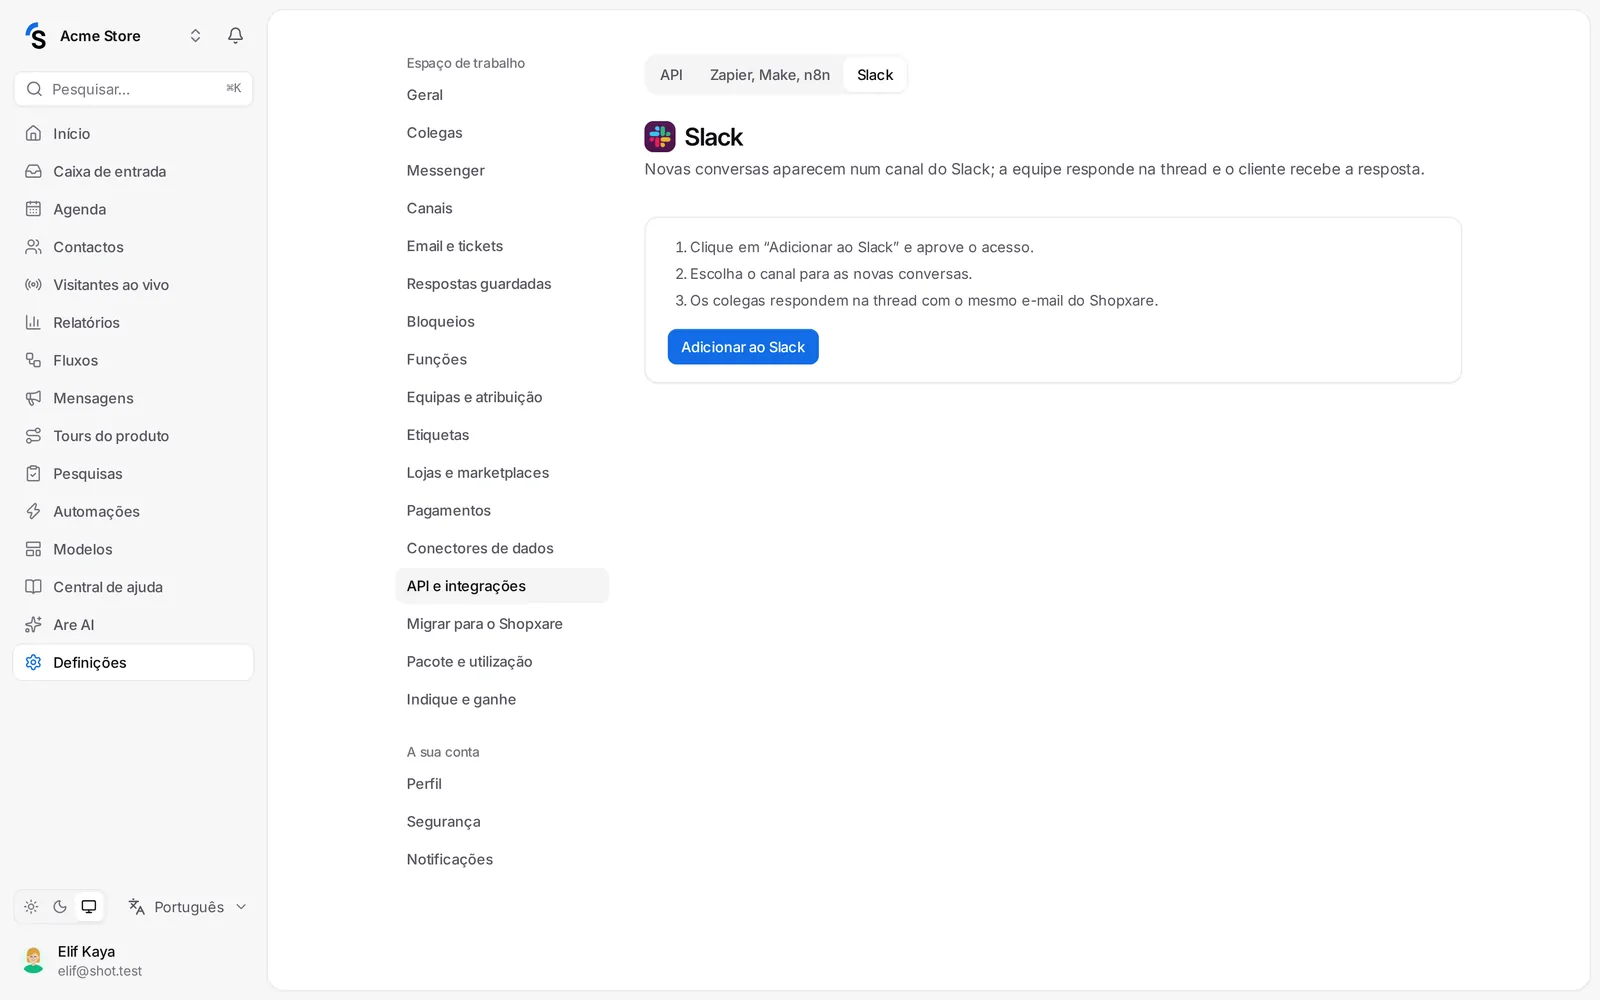
Task: Click the Fluxos icon
Action: click(33, 360)
